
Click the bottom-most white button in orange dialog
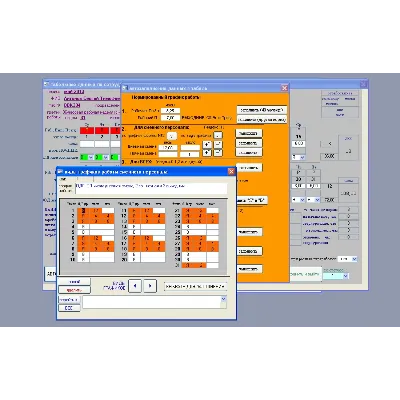click(249, 269)
